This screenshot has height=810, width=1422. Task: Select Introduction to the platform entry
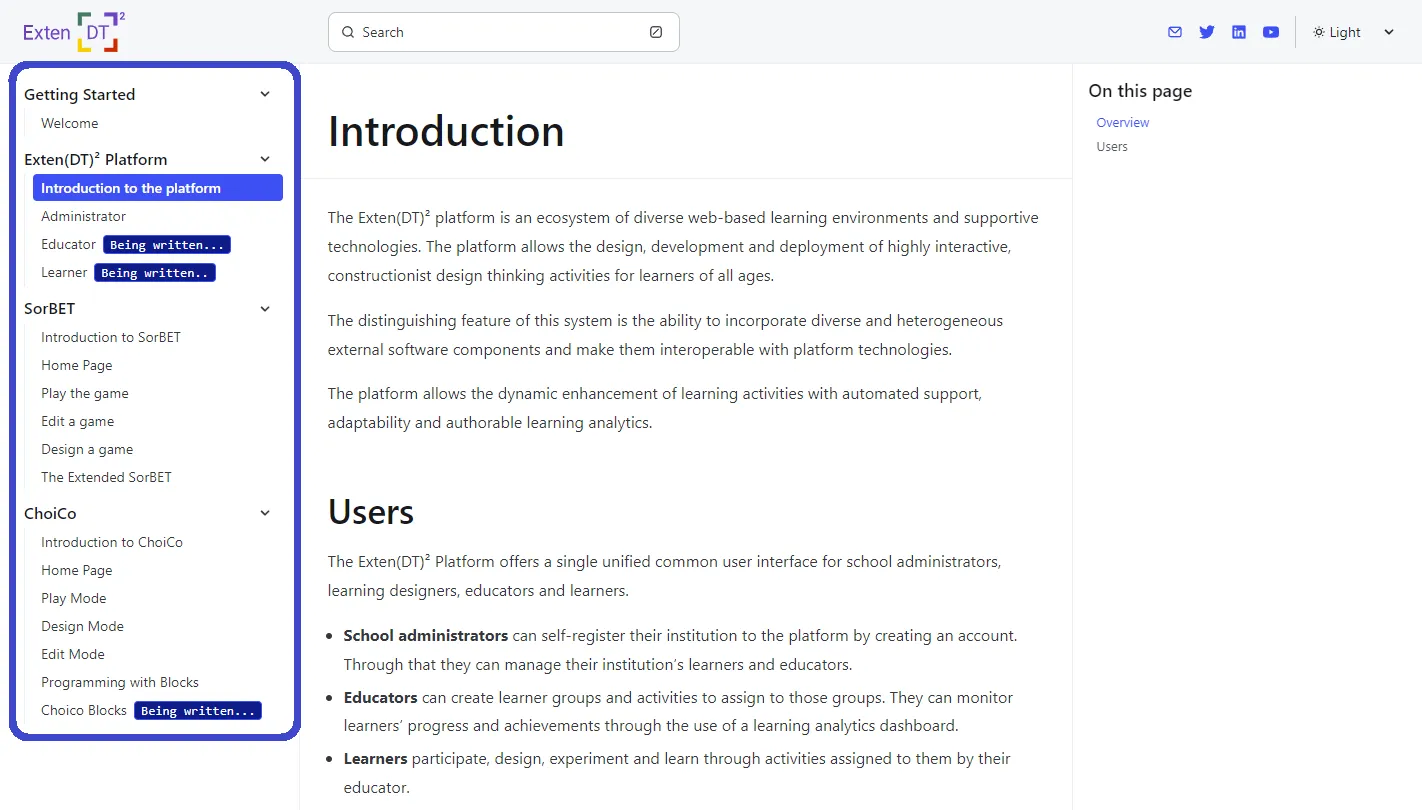point(131,188)
